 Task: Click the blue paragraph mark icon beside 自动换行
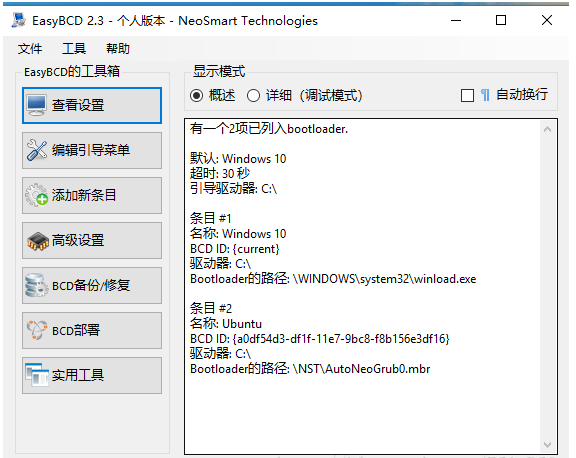coord(485,95)
